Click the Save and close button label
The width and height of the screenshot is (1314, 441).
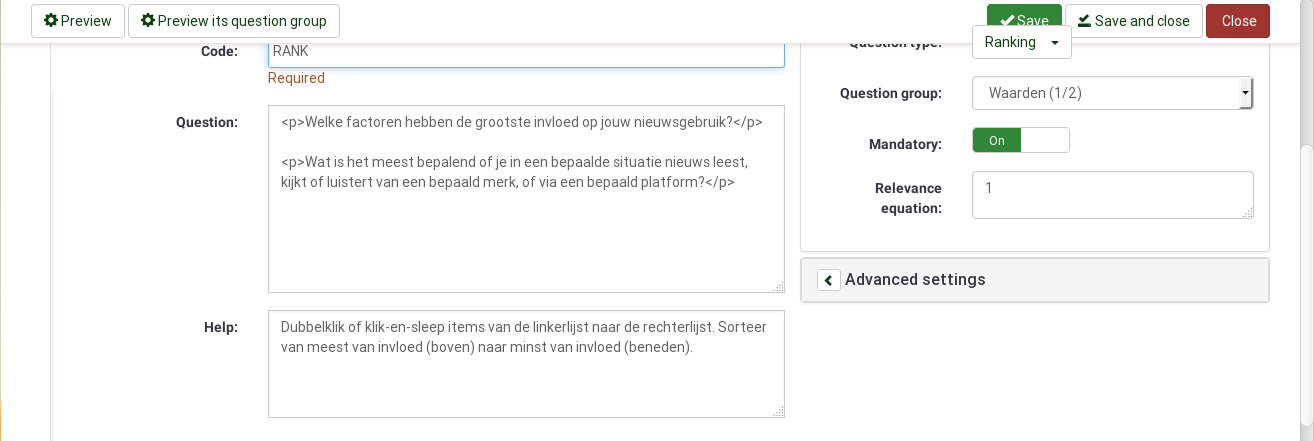pyautogui.click(x=1142, y=21)
